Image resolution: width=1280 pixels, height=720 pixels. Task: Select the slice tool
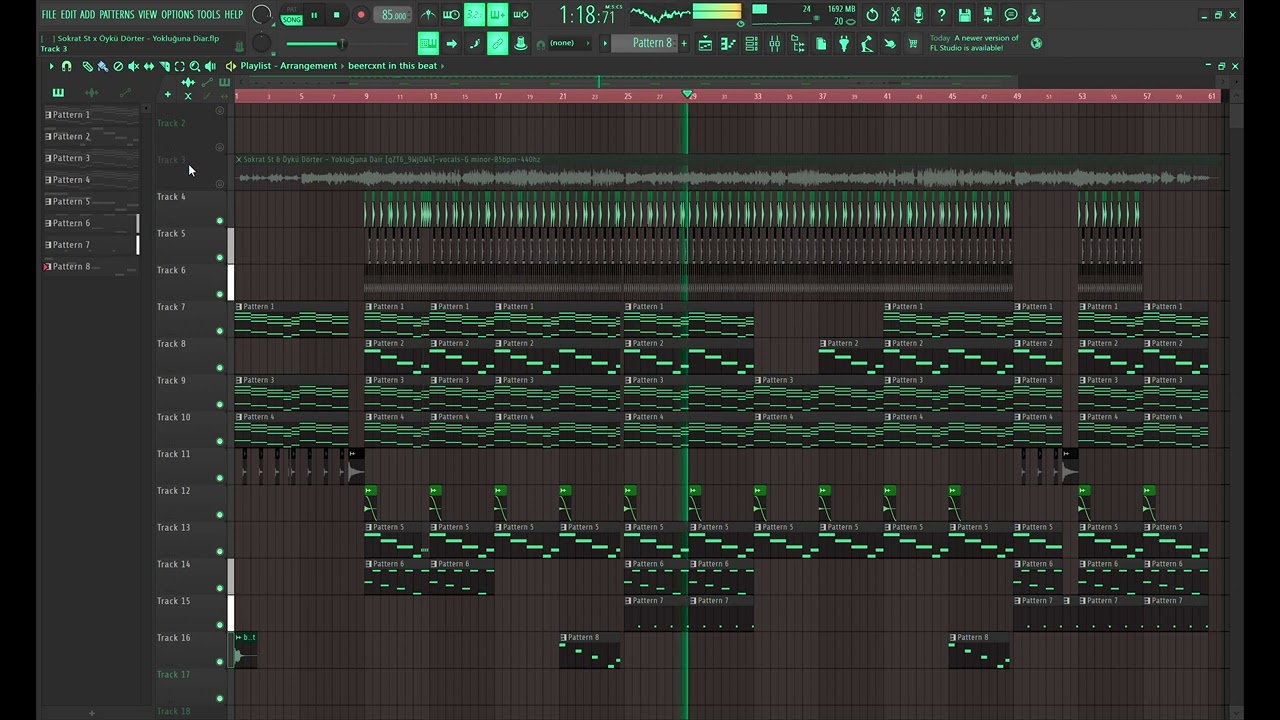pyautogui.click(x=164, y=66)
